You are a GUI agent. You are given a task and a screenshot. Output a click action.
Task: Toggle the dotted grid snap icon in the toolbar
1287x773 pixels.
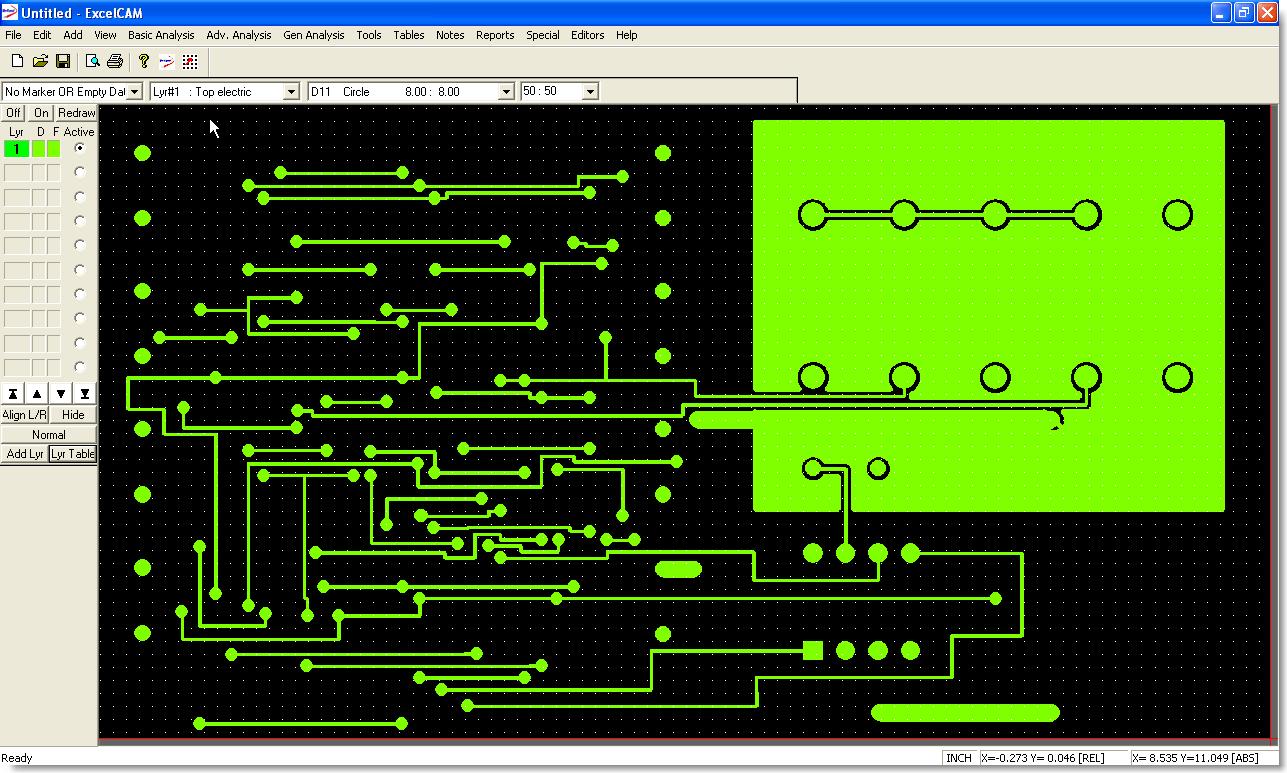click(x=190, y=62)
